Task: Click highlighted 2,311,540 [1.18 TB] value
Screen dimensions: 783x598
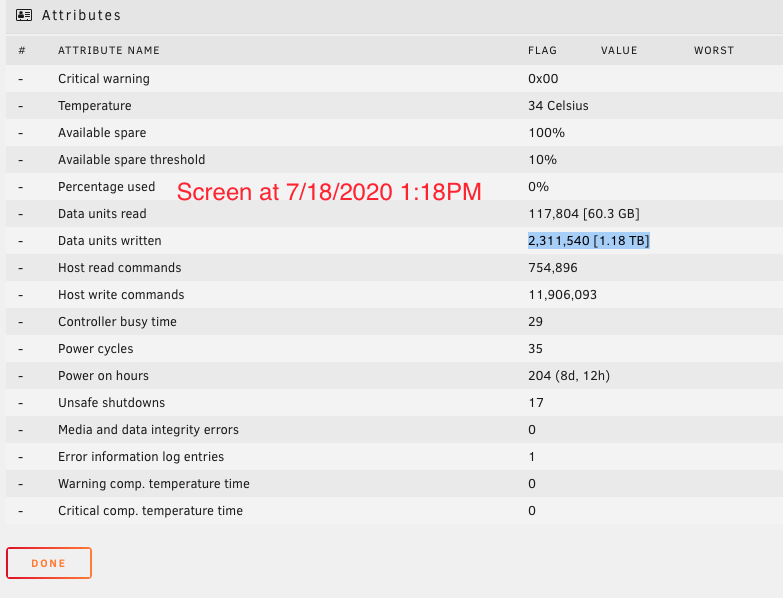Action: 589,241
